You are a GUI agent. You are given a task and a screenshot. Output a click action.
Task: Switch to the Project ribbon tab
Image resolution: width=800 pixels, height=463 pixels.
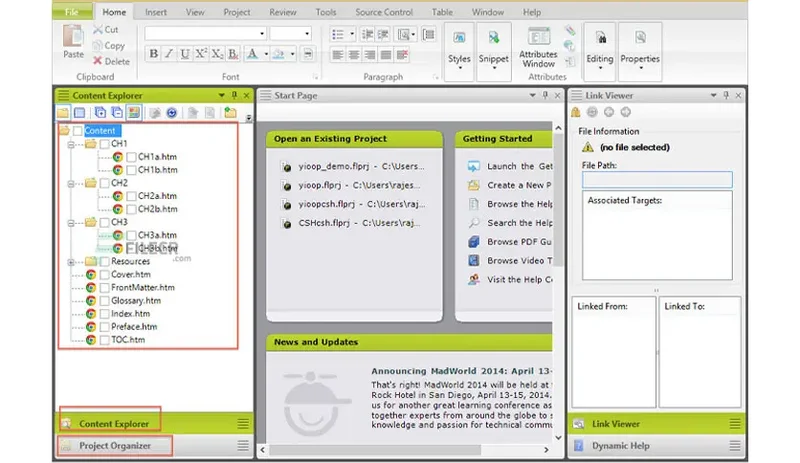[237, 12]
